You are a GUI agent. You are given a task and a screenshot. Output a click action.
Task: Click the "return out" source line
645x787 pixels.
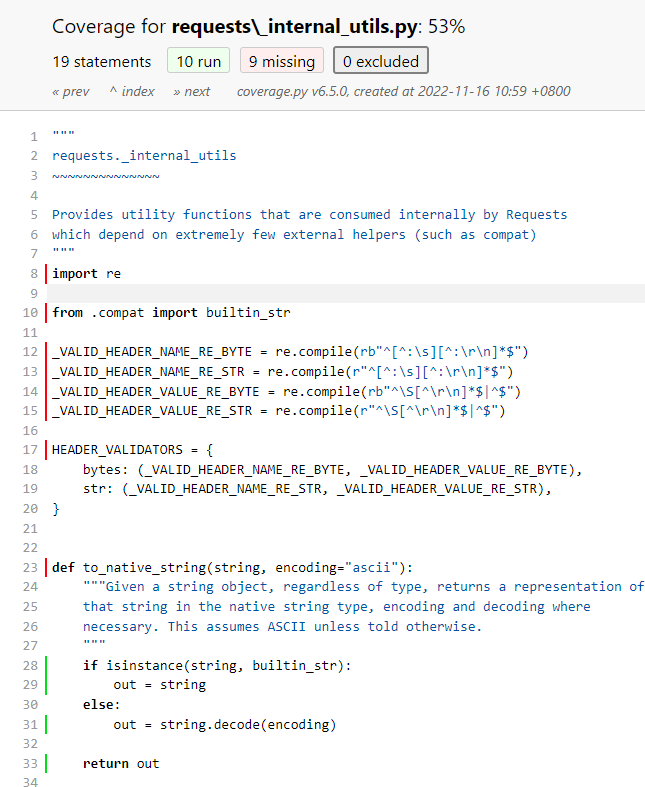[121, 763]
